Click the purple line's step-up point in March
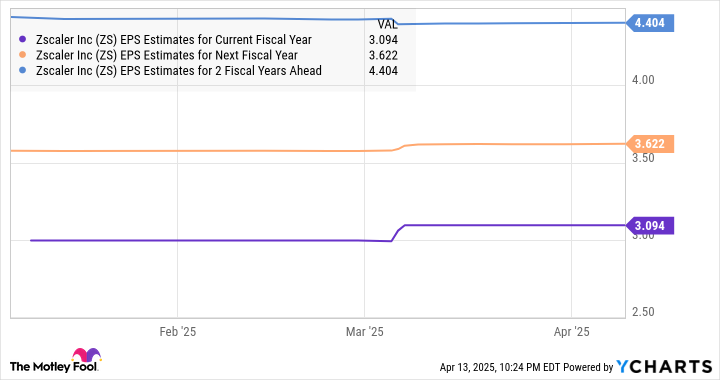This screenshot has width=720, height=380. tap(398, 233)
